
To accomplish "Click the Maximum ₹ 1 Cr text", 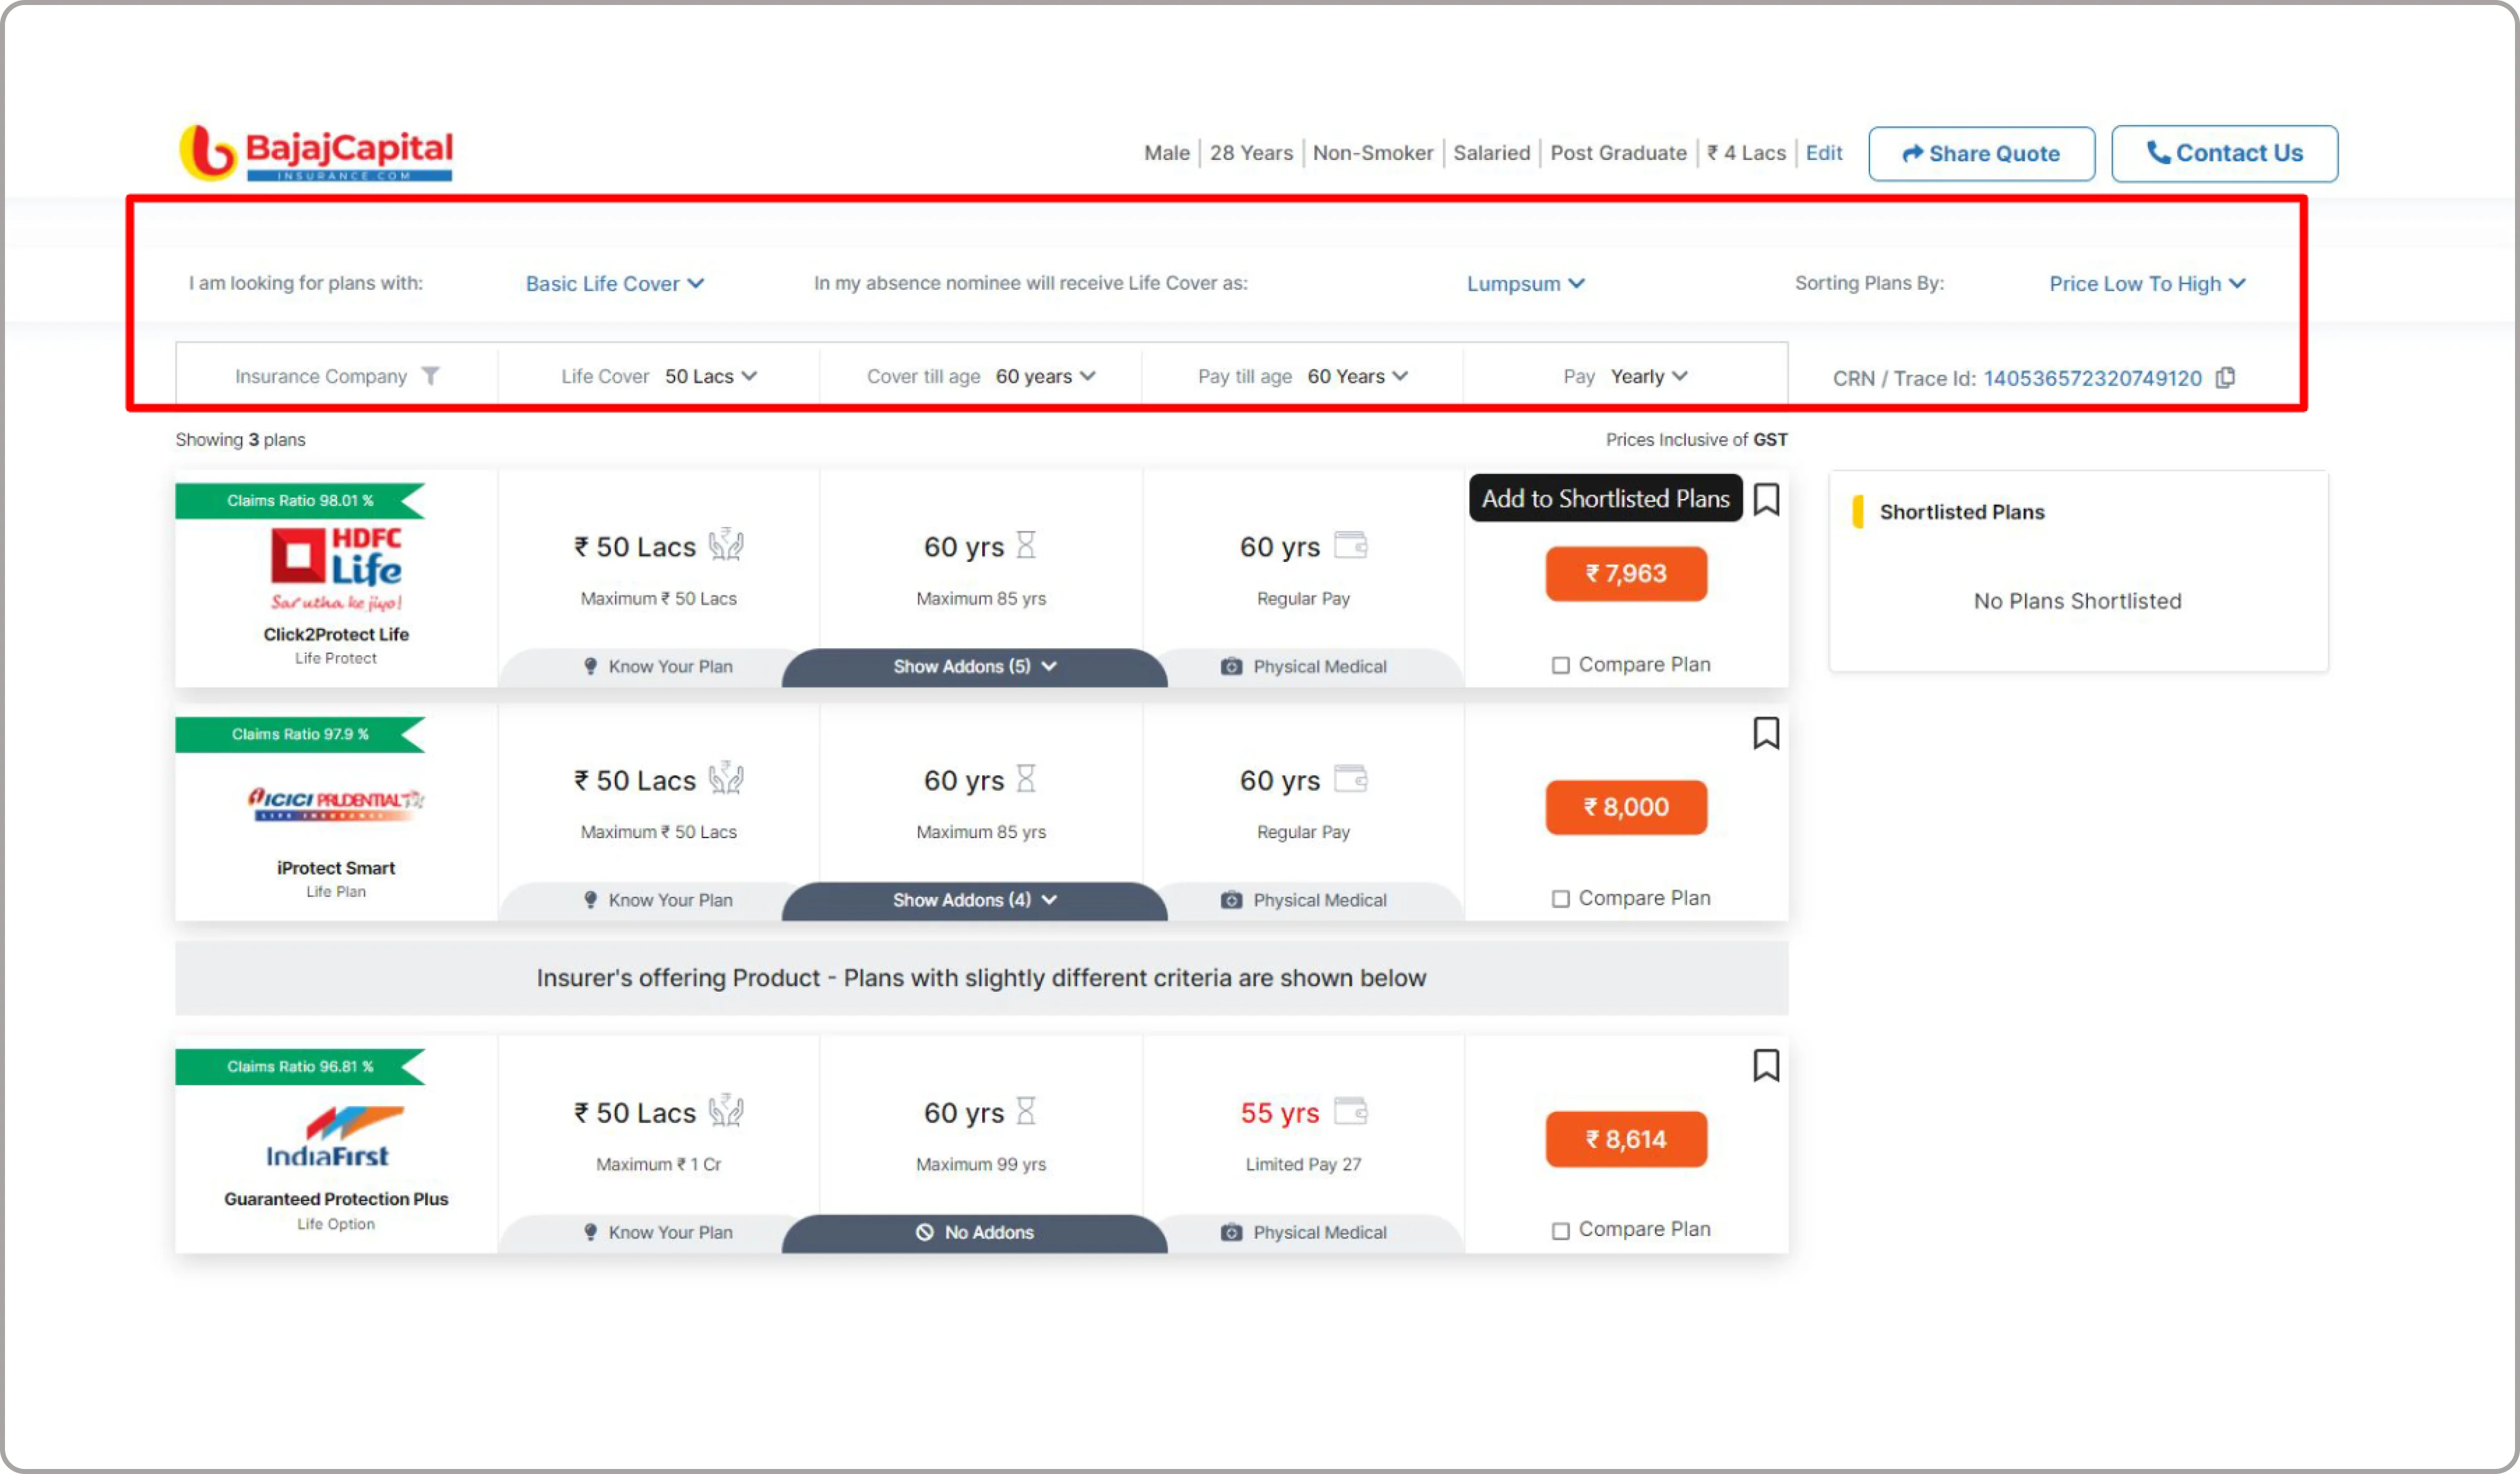I will tap(659, 1164).
